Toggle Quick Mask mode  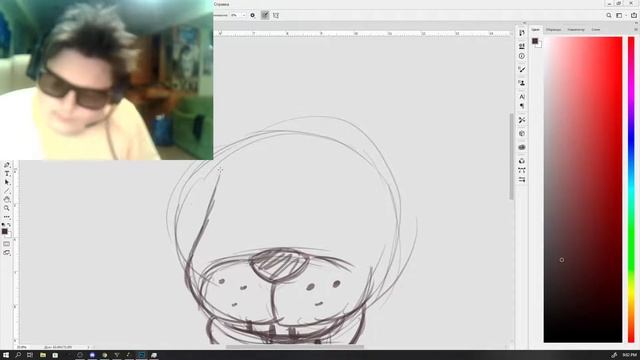[x=7, y=244]
